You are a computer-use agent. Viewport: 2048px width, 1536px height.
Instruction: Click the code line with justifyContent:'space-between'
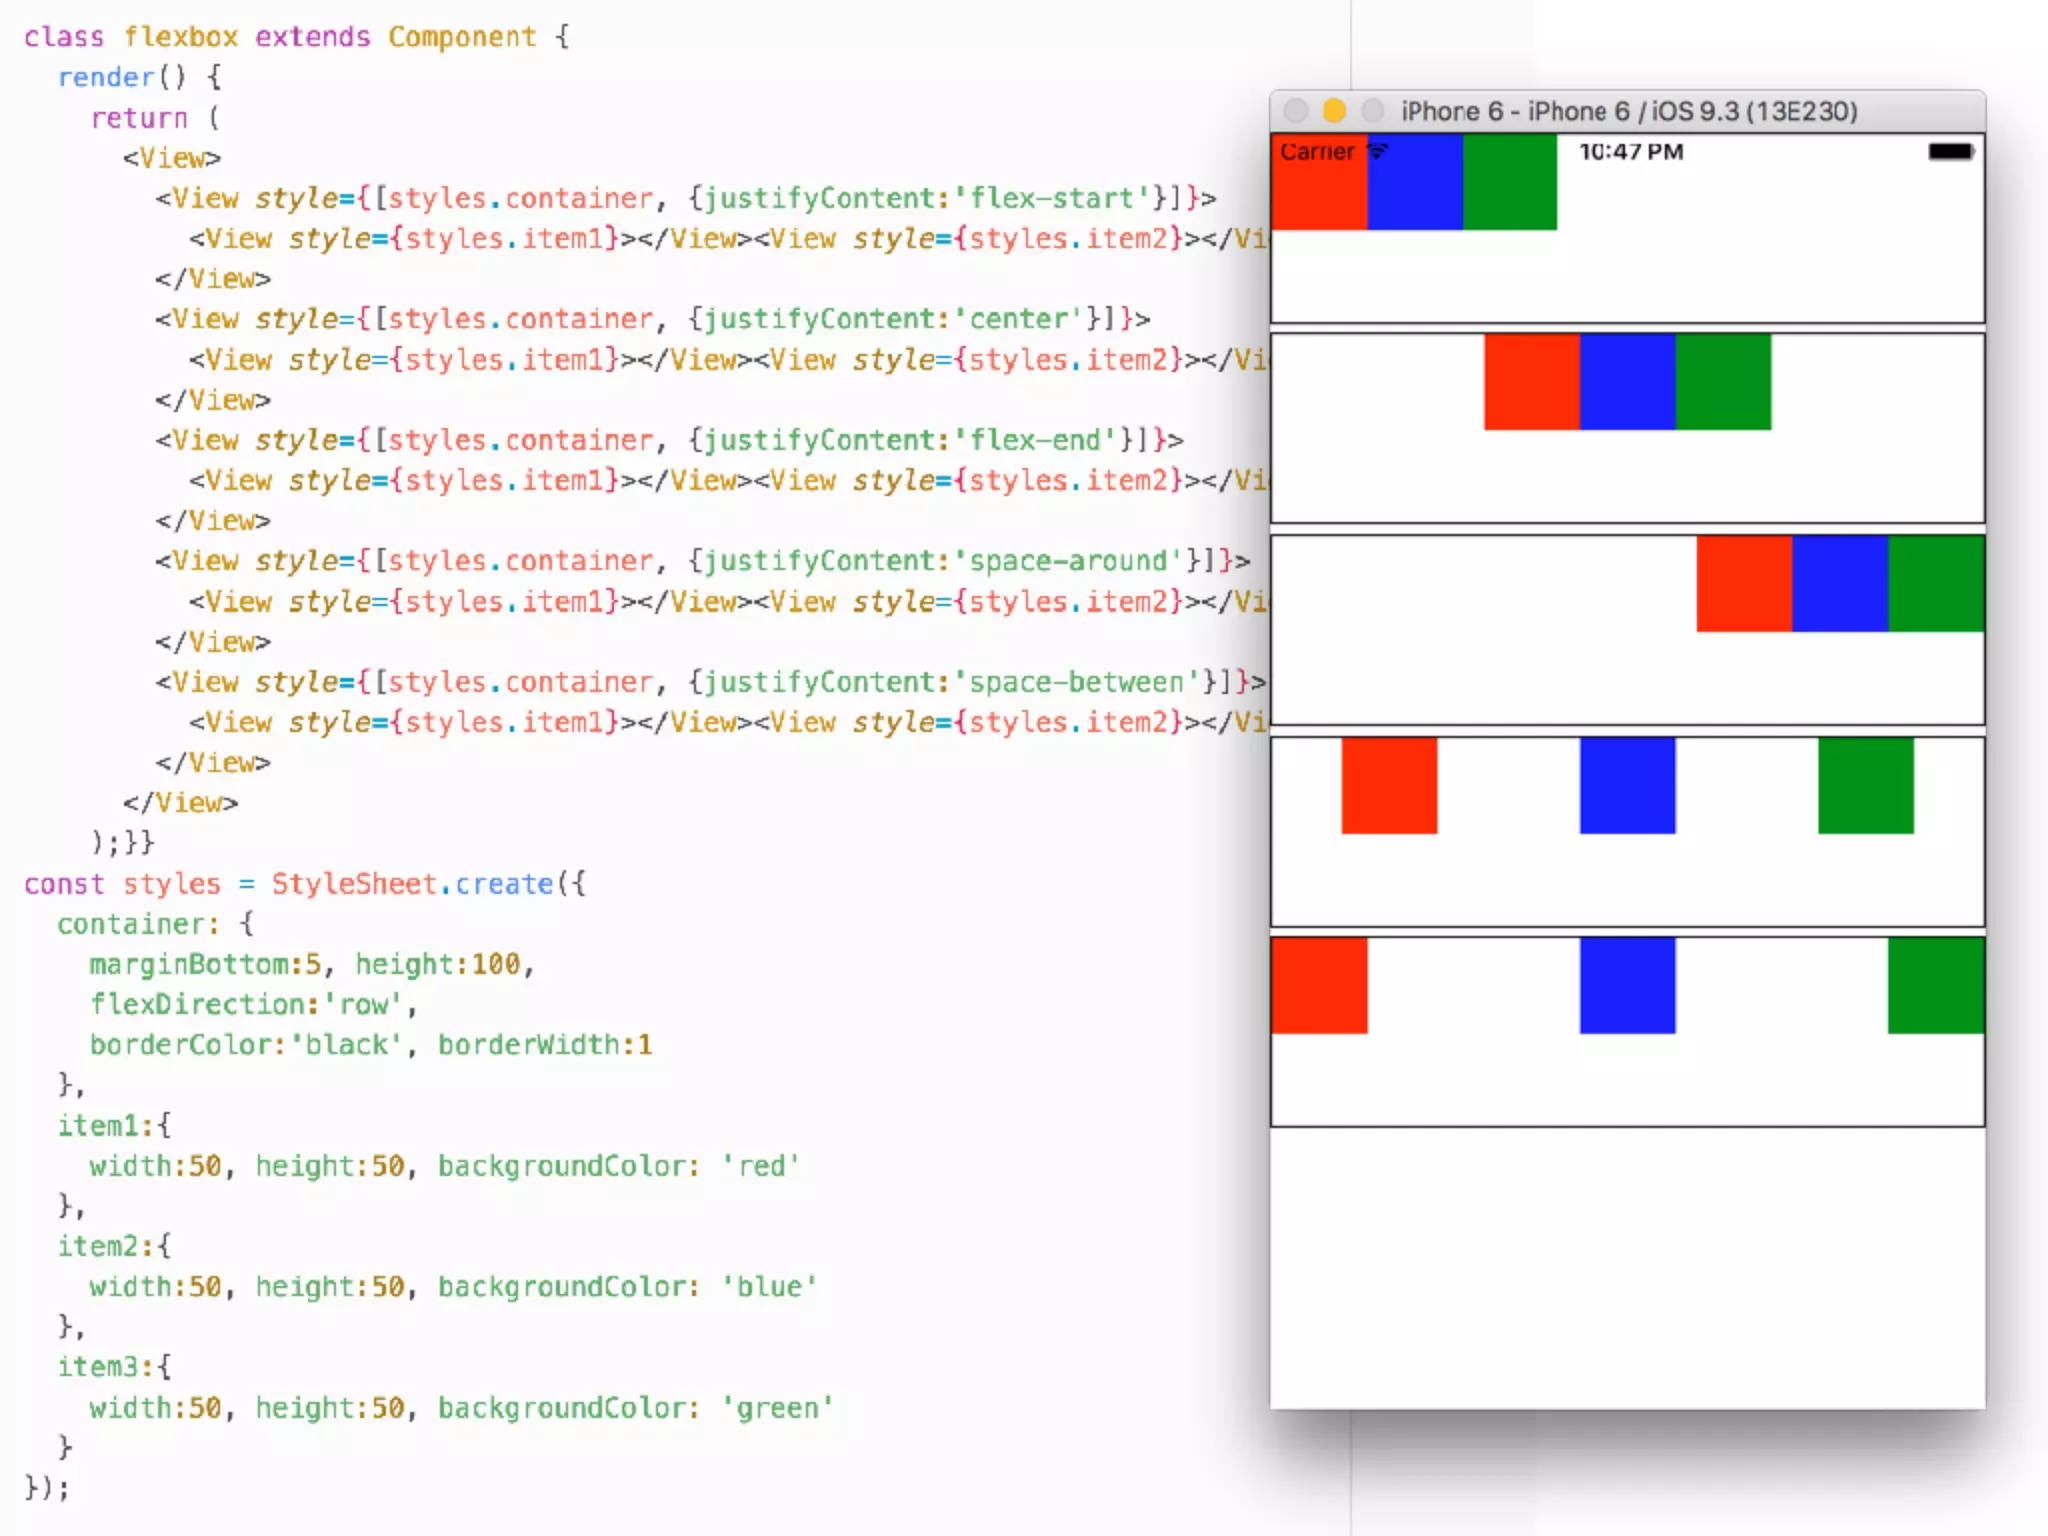coord(711,682)
